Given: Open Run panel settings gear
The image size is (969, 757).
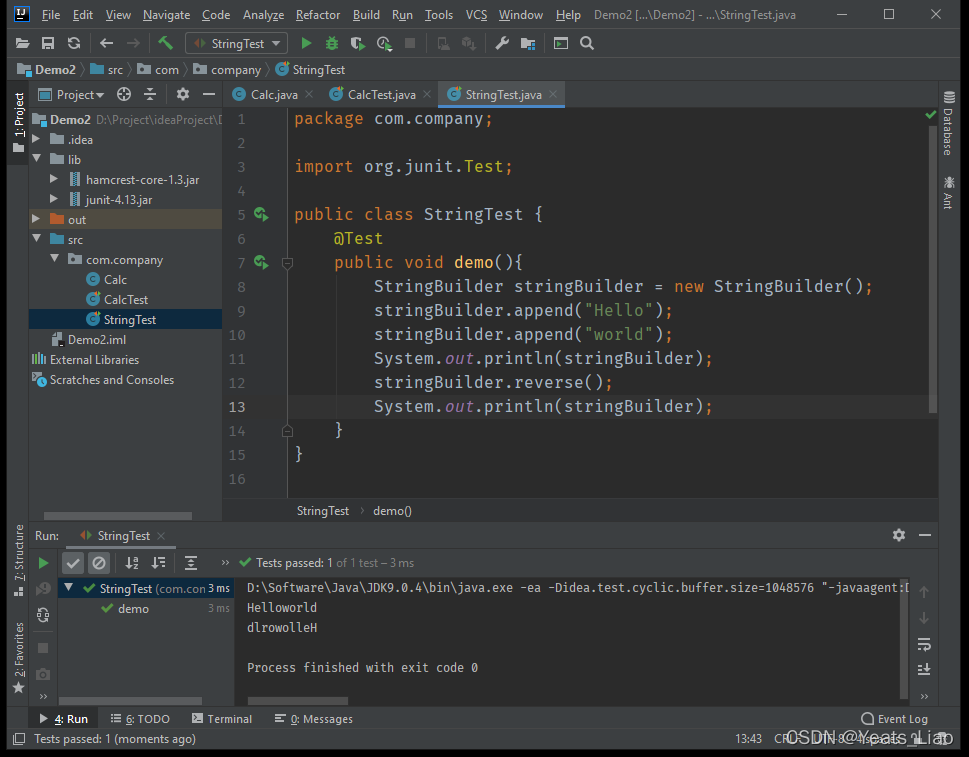Looking at the screenshot, I should pos(899,535).
